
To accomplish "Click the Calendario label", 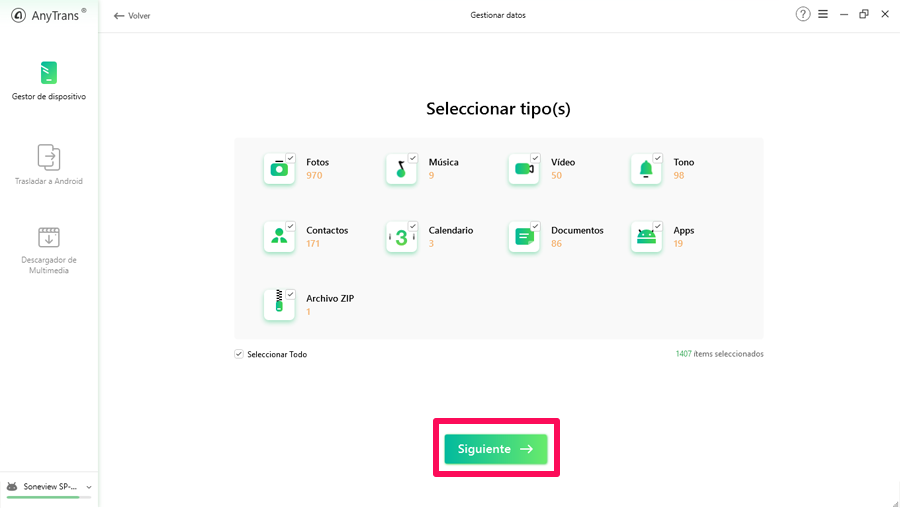I will pyautogui.click(x=451, y=230).
